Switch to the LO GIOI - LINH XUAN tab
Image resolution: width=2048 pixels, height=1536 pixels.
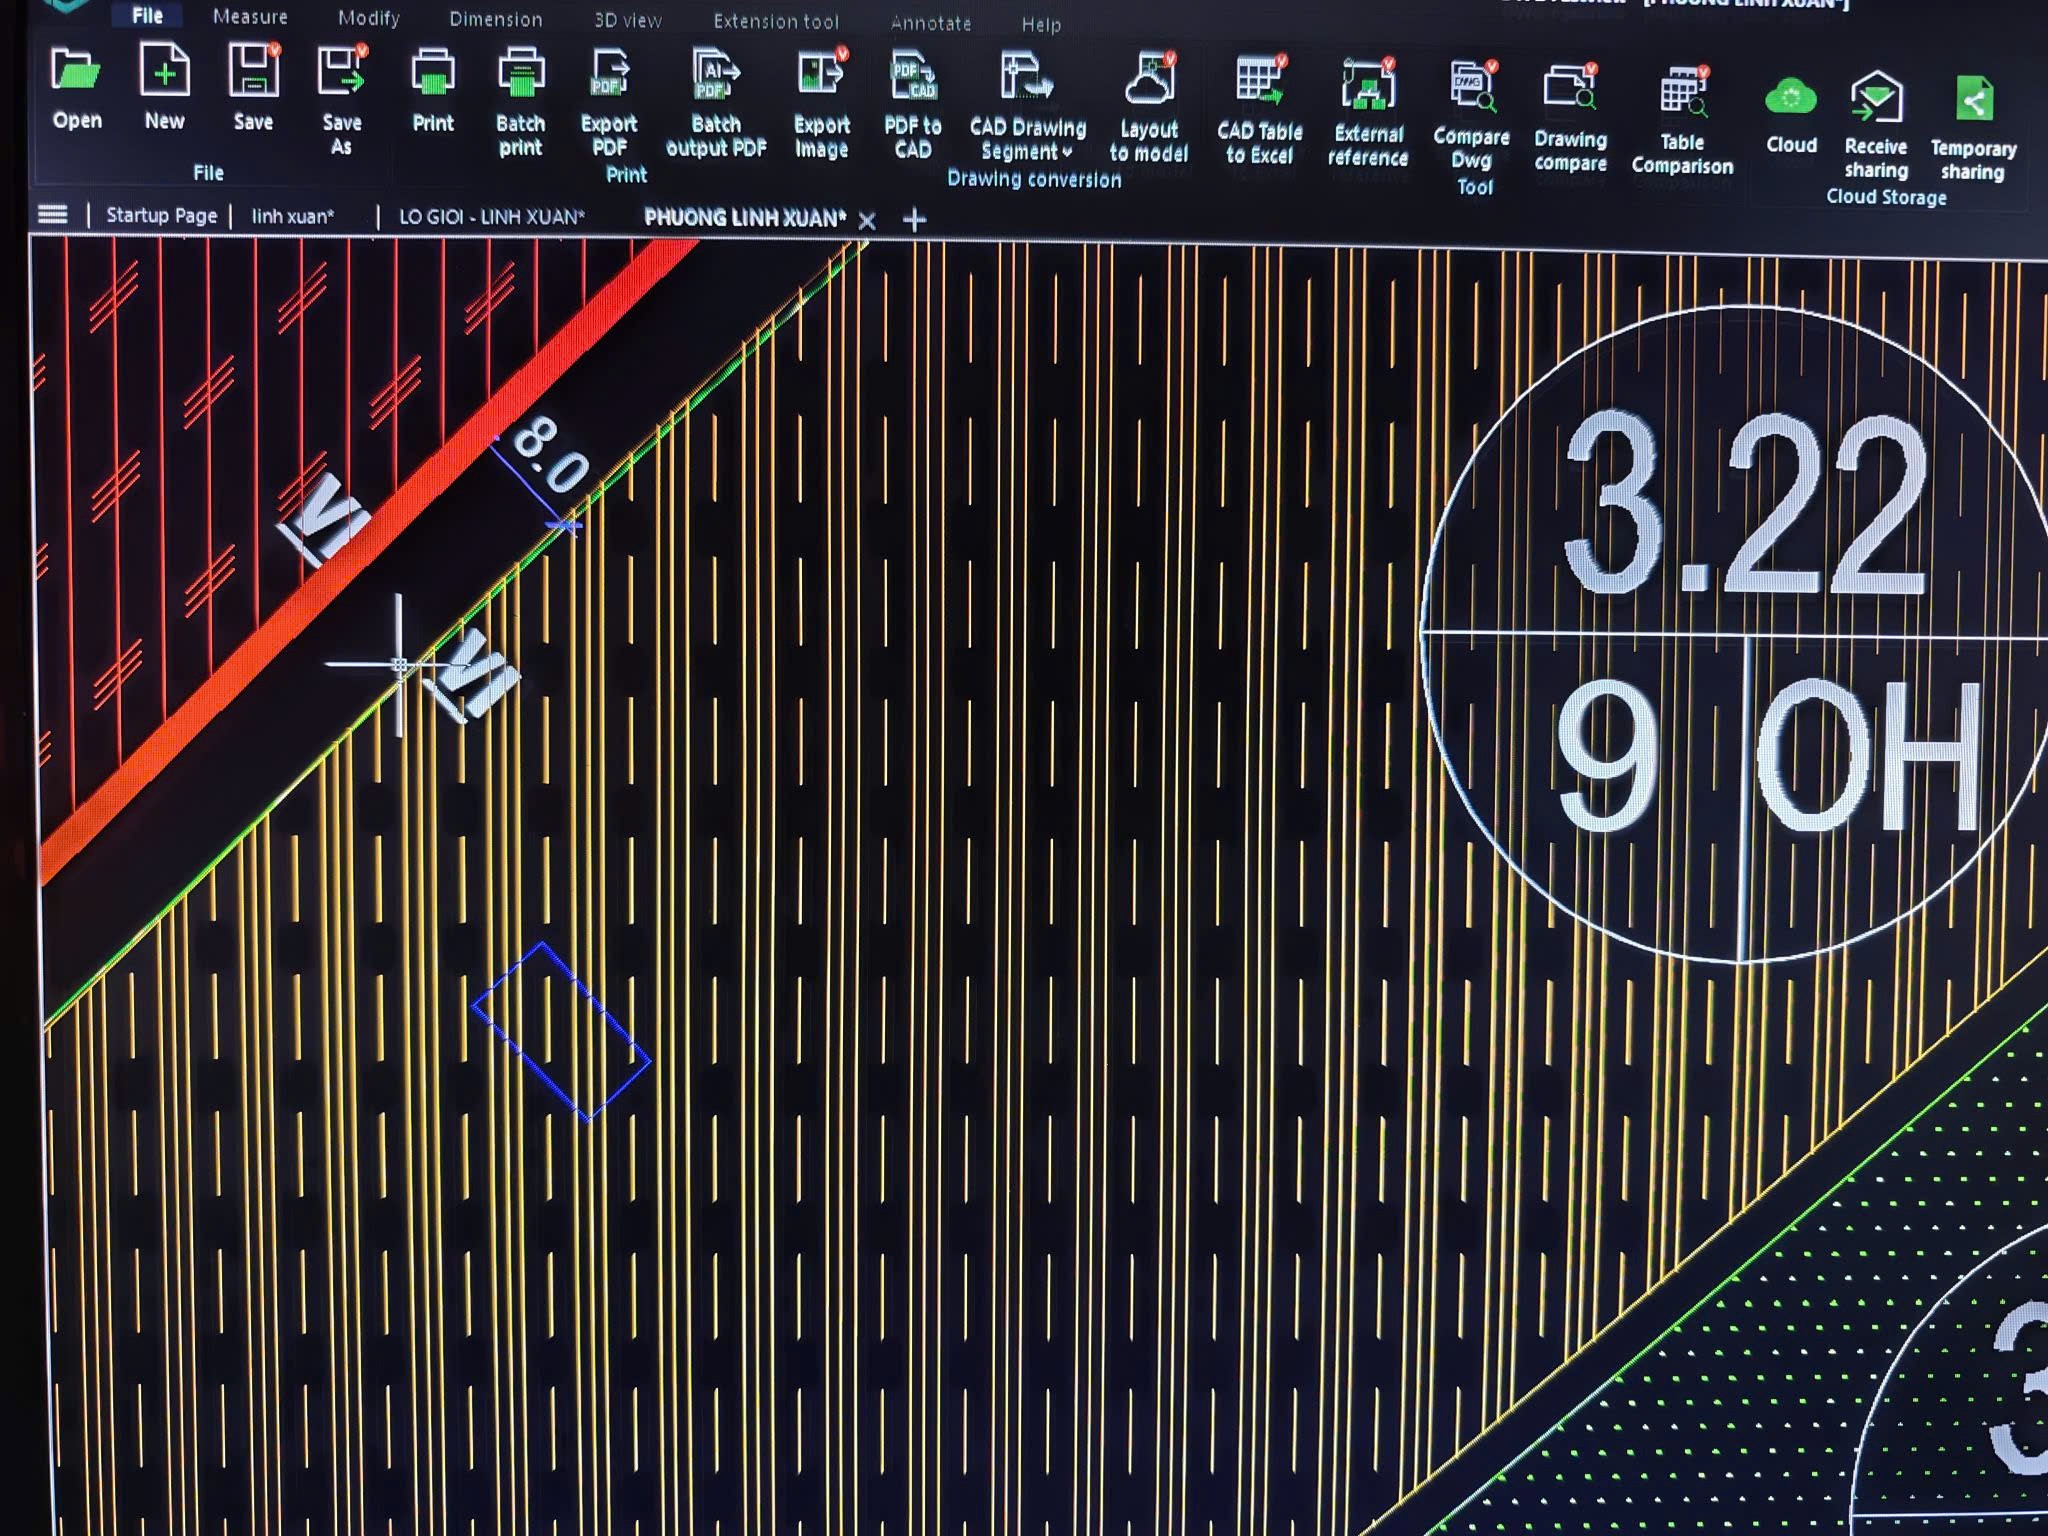[490, 216]
